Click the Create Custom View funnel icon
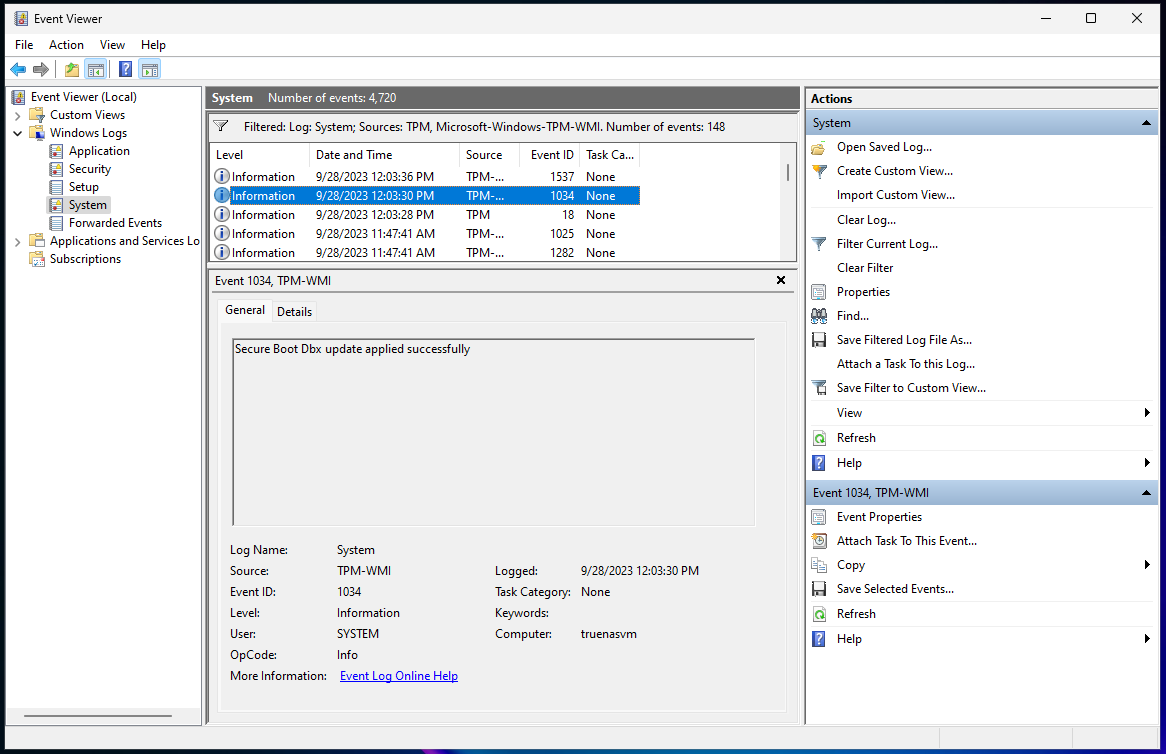This screenshot has height=754, width=1166. pos(819,171)
